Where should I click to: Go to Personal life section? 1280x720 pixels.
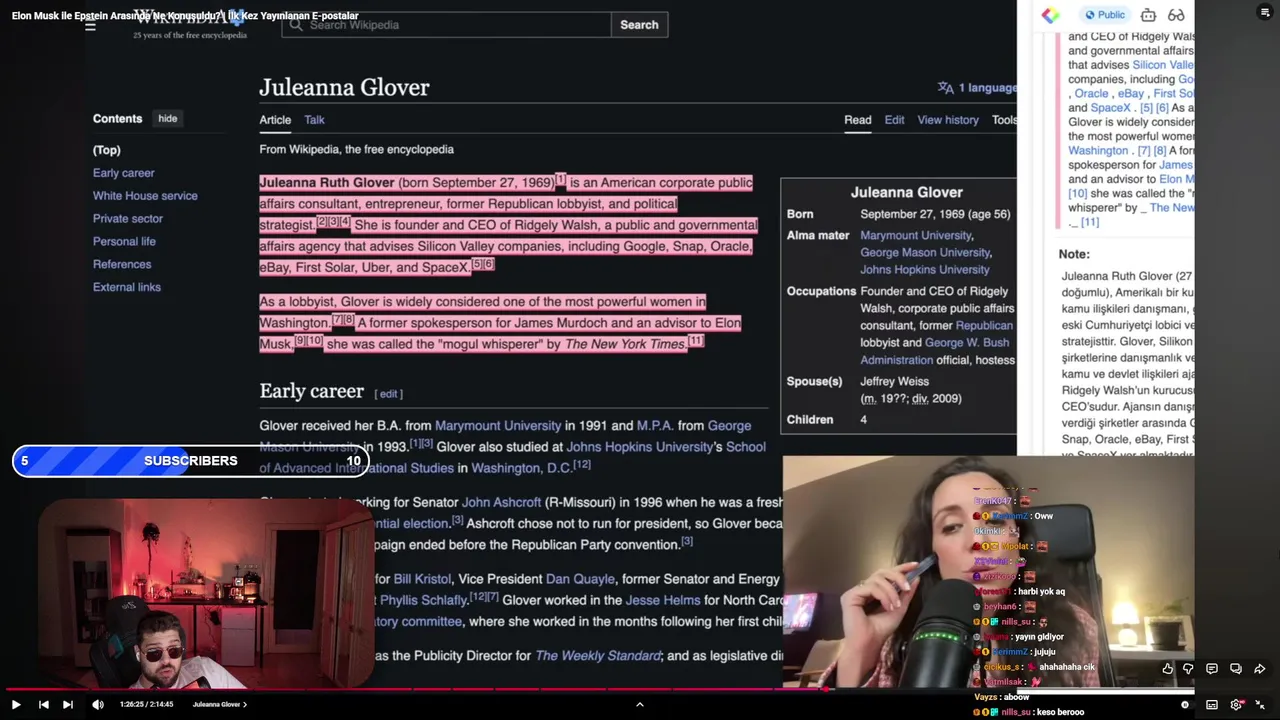(124, 242)
